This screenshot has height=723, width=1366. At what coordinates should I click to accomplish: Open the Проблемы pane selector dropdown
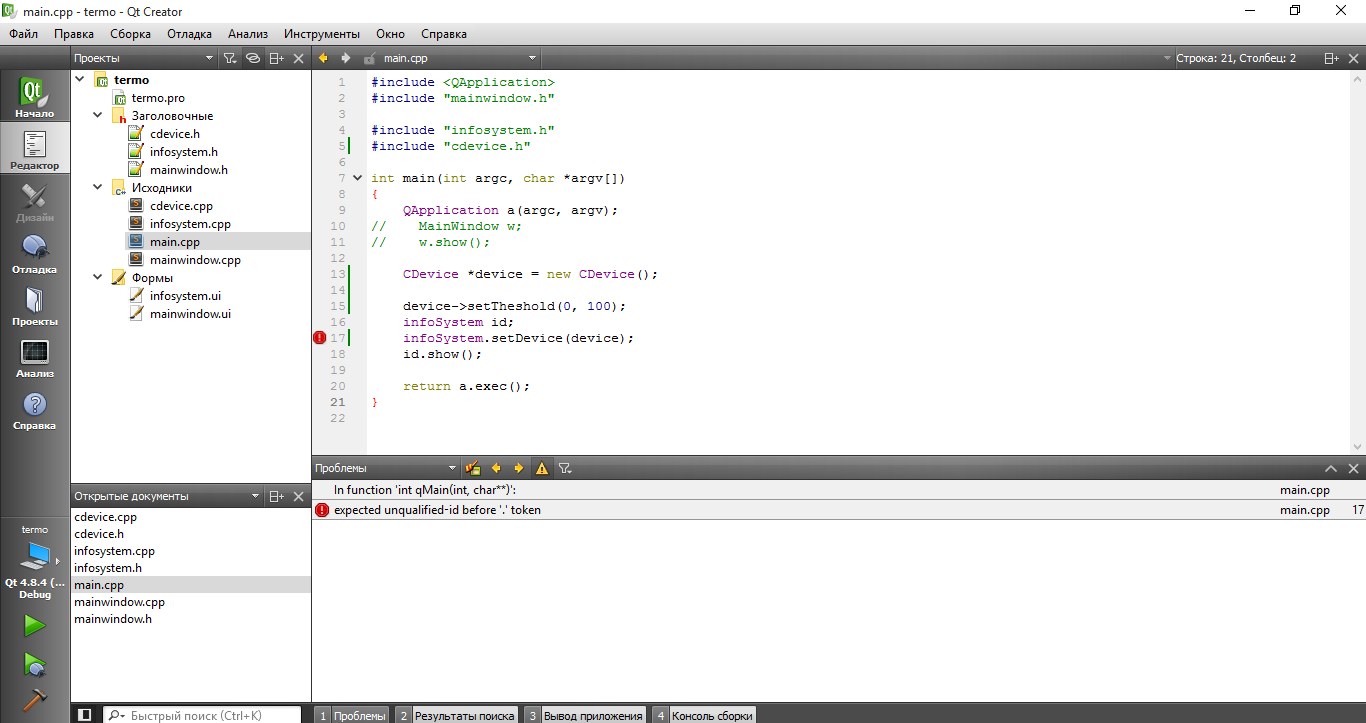point(385,468)
